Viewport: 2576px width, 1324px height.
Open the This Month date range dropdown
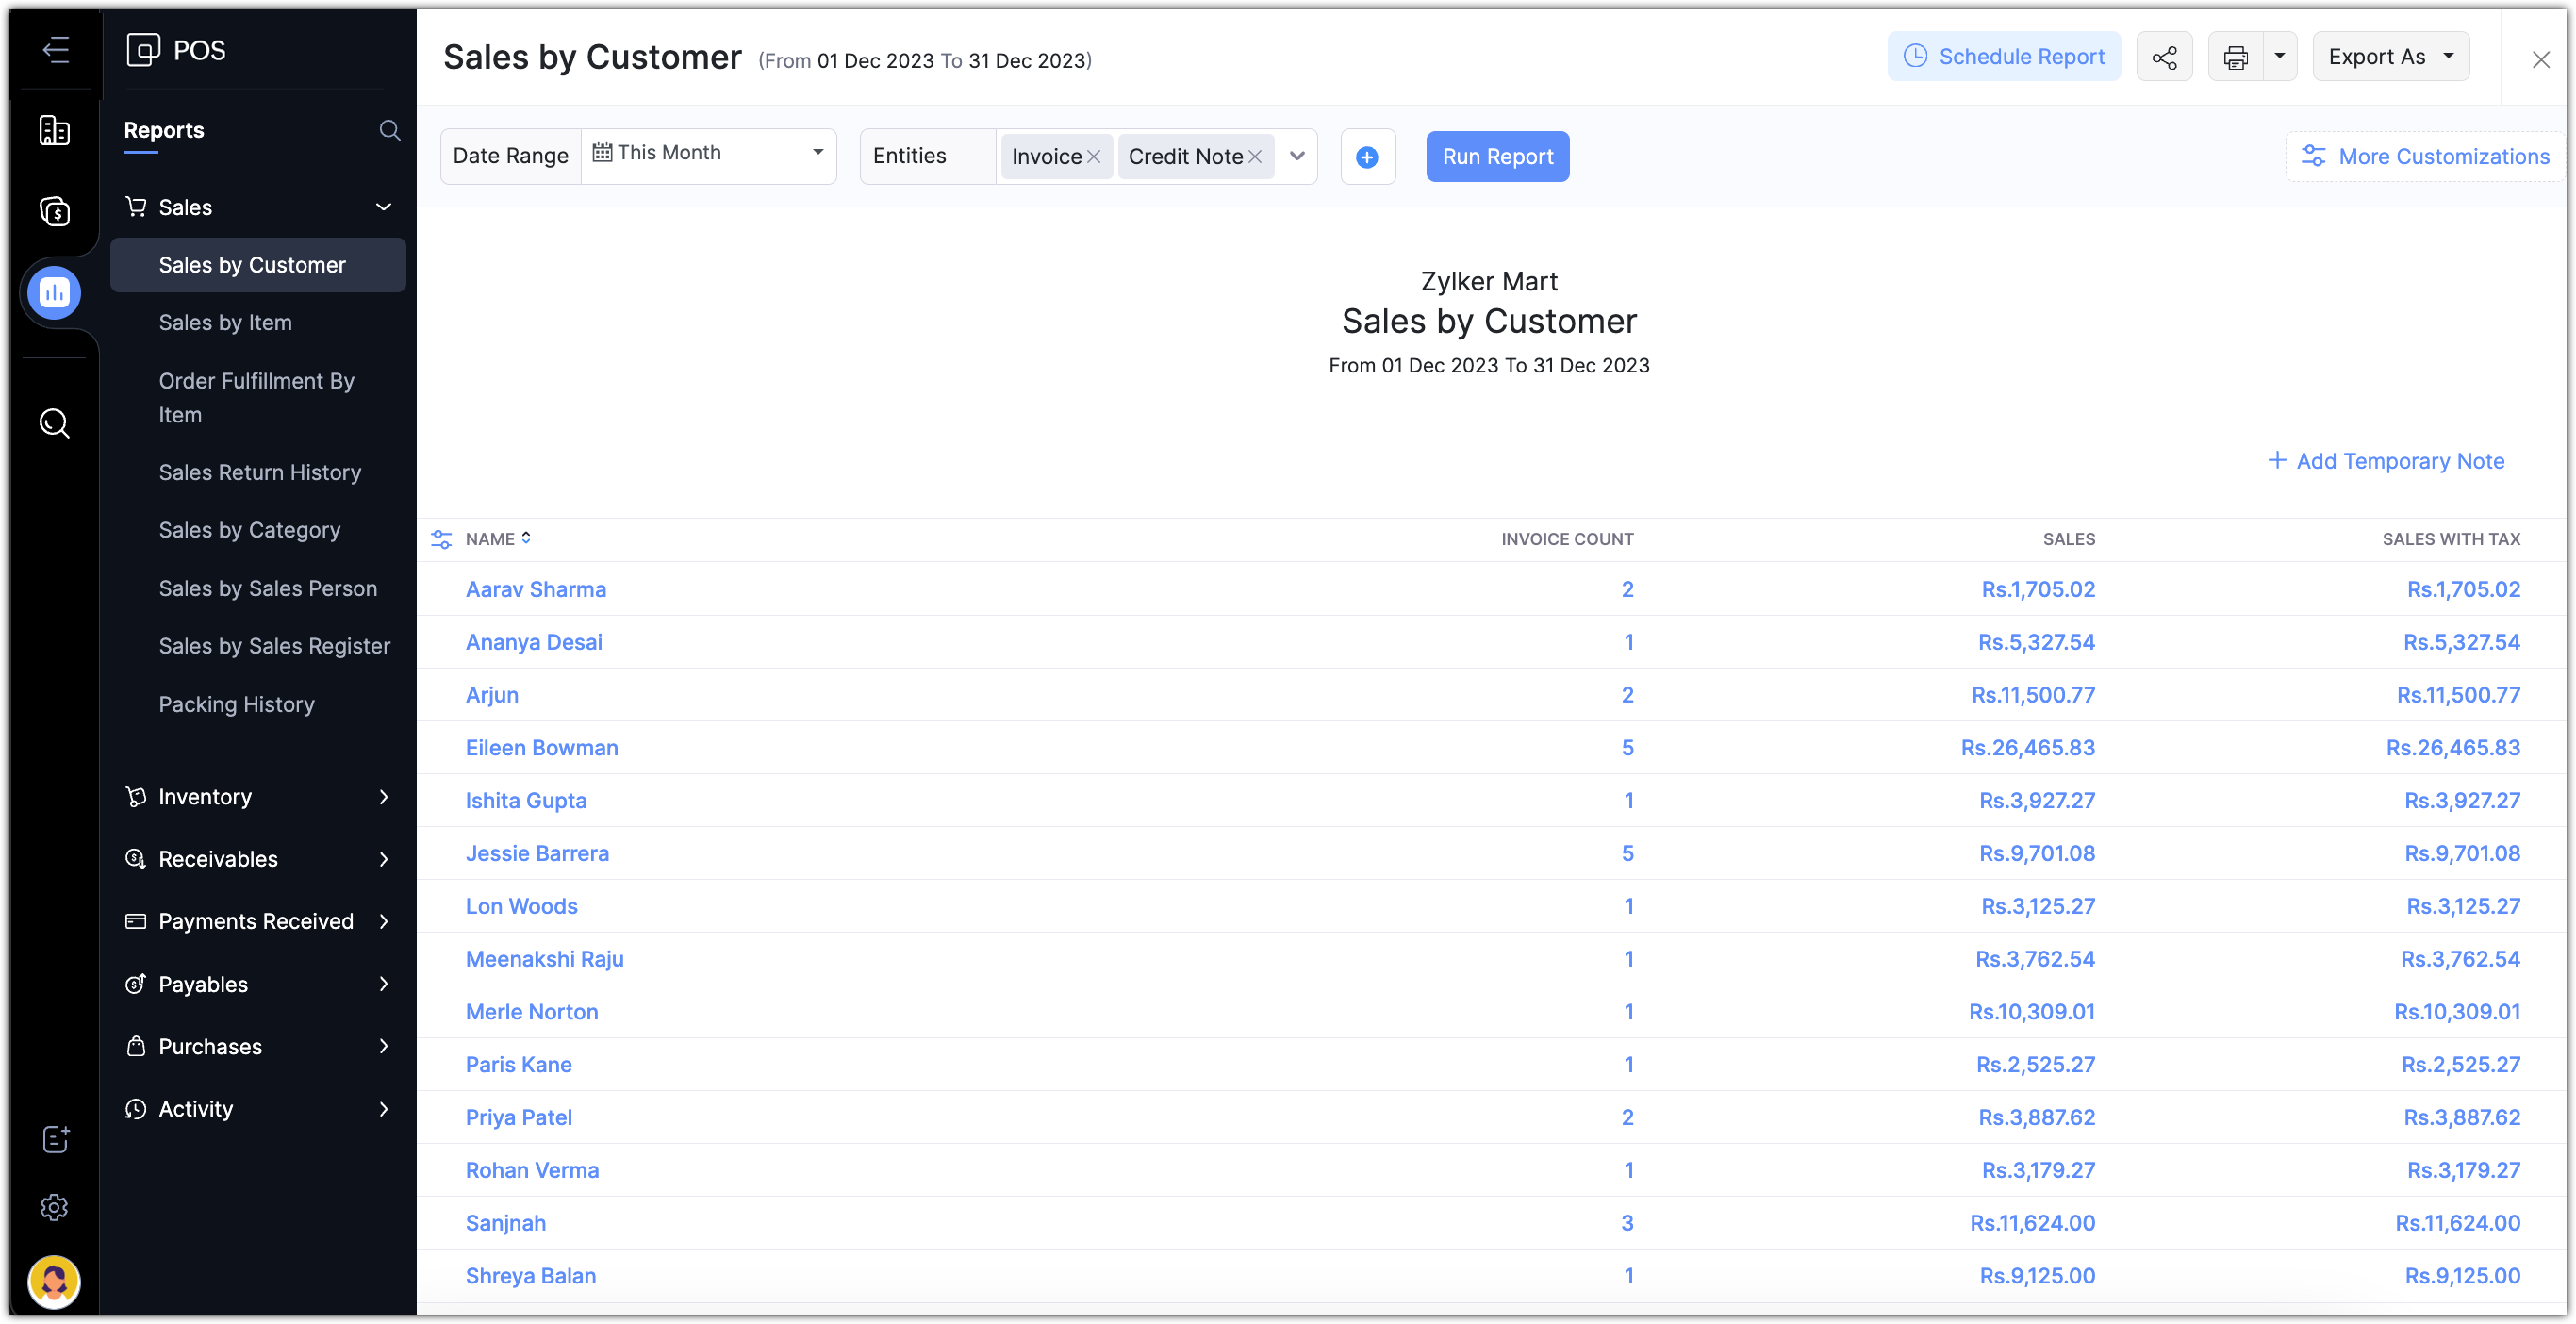(708, 153)
